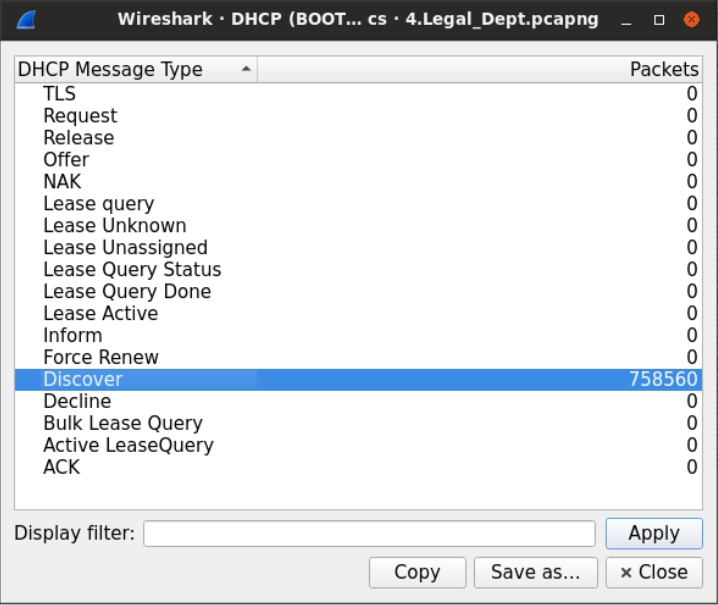Image resolution: width=718 pixels, height=605 pixels.
Task: Click the × Close button
Action: pyautogui.click(x=654, y=572)
